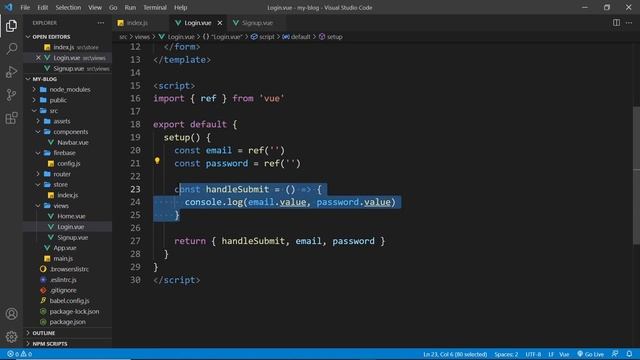Screen dimensions: 640x360
Task: Open the File menu
Action: tap(25, 7)
